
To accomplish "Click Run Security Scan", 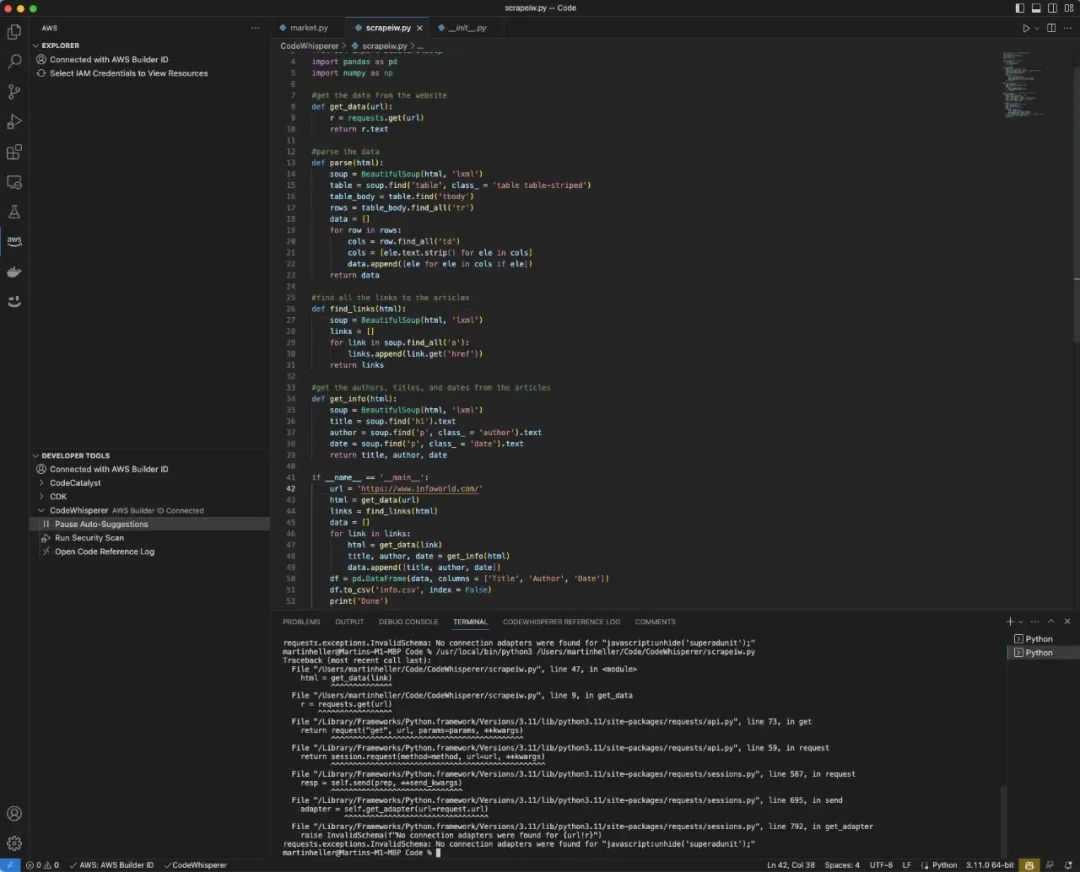I will coord(89,538).
